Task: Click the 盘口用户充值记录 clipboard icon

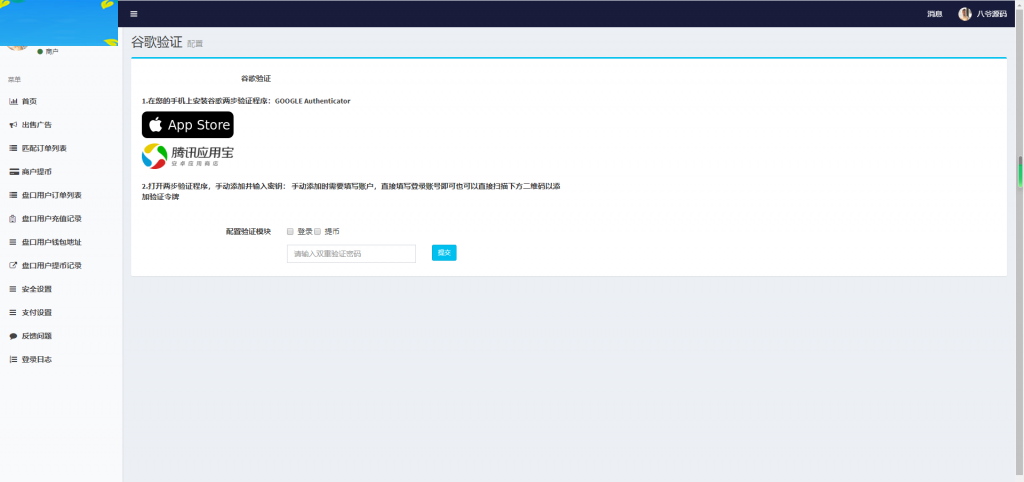Action: tap(13, 219)
